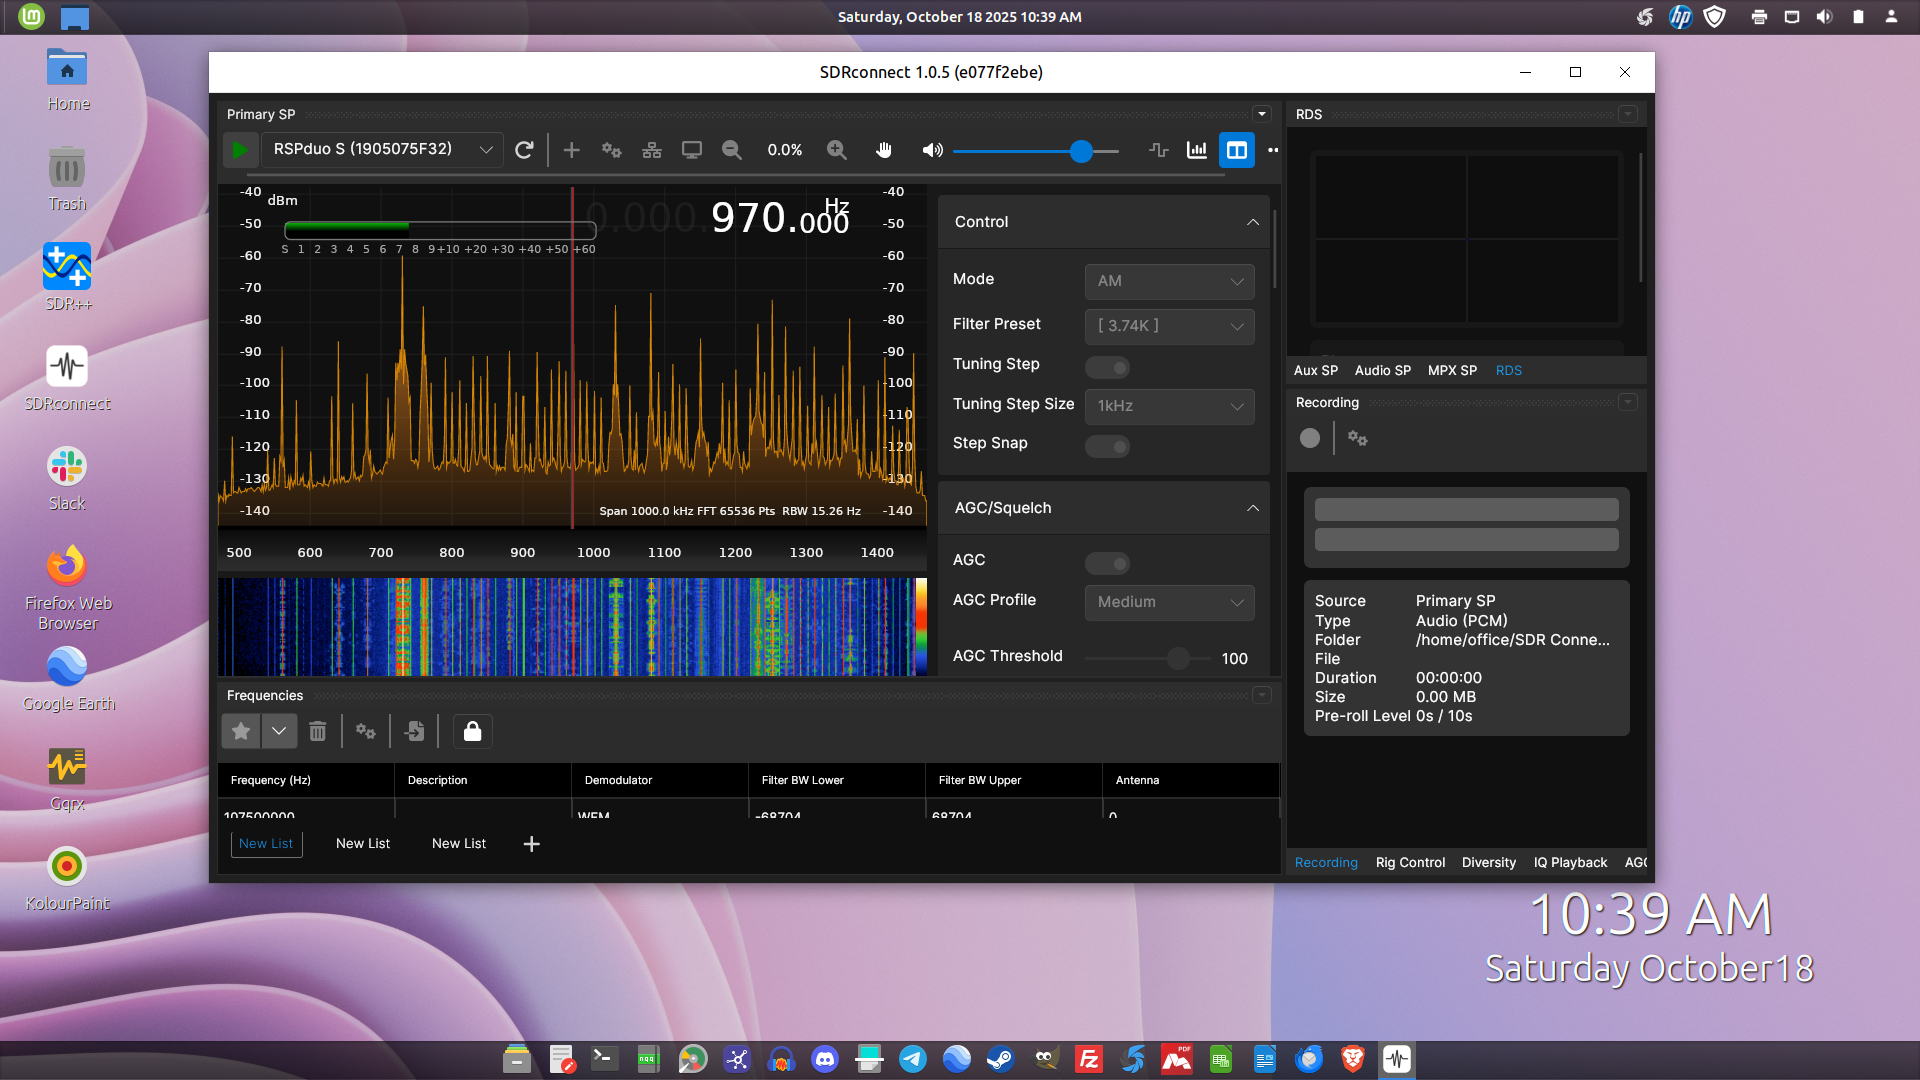Click the volume slider handle
The height and width of the screenshot is (1080, 1920).
[x=1081, y=151]
